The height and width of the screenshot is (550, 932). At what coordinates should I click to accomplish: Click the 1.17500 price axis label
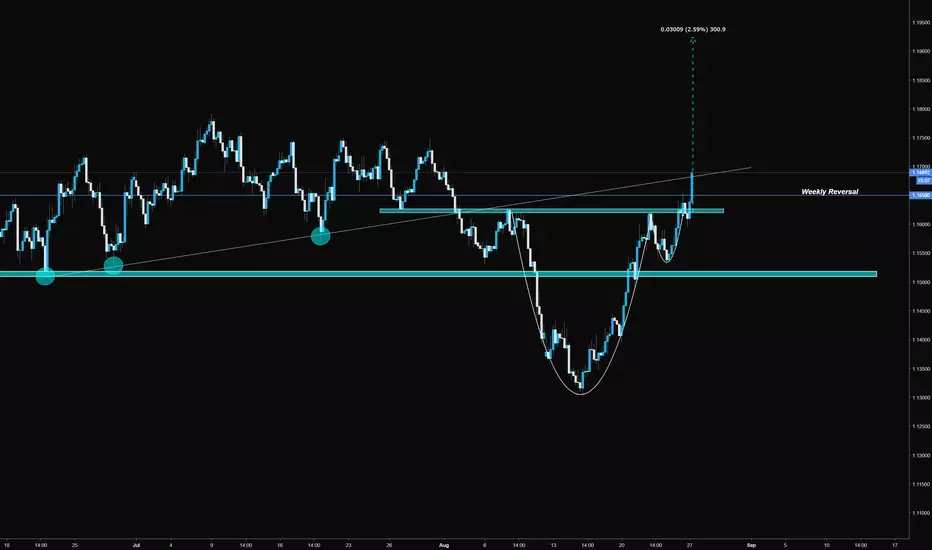921,138
